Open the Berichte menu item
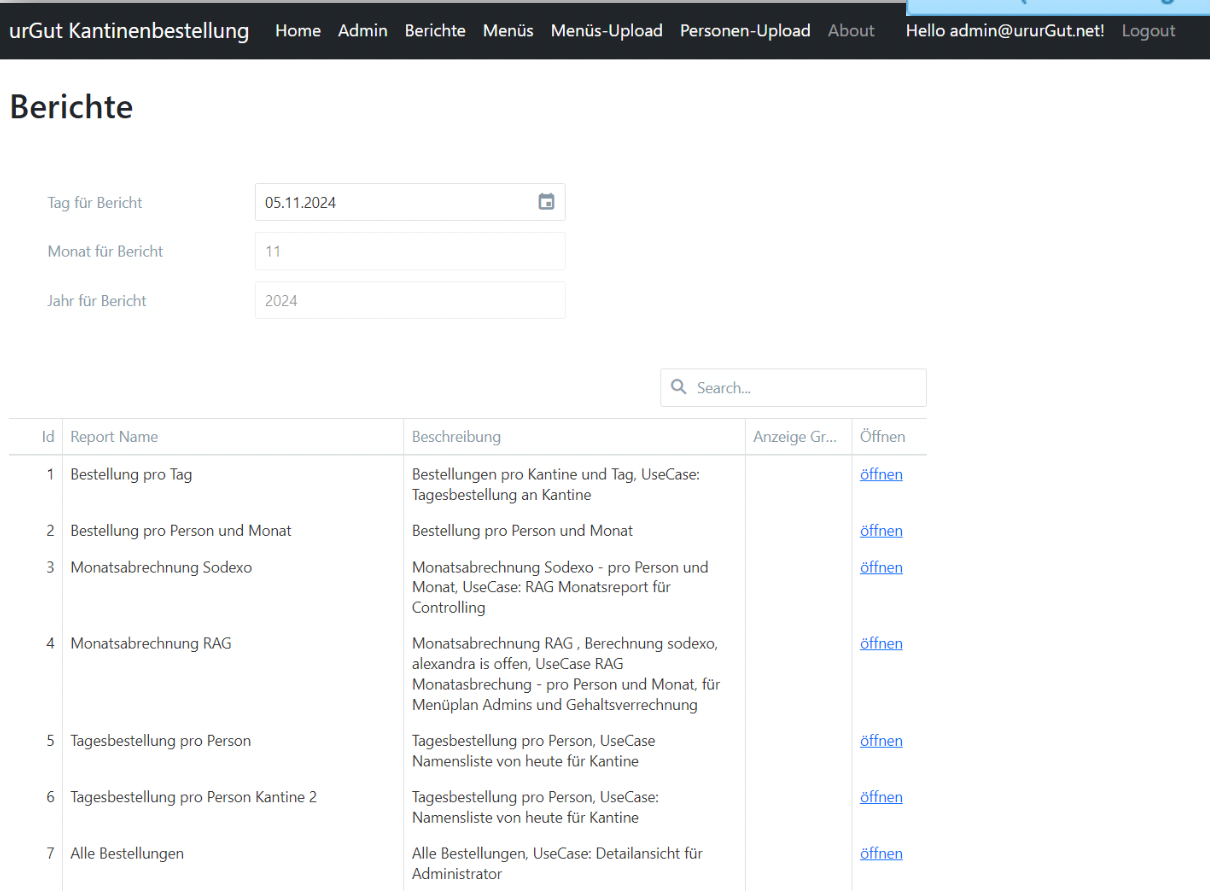 pos(435,31)
